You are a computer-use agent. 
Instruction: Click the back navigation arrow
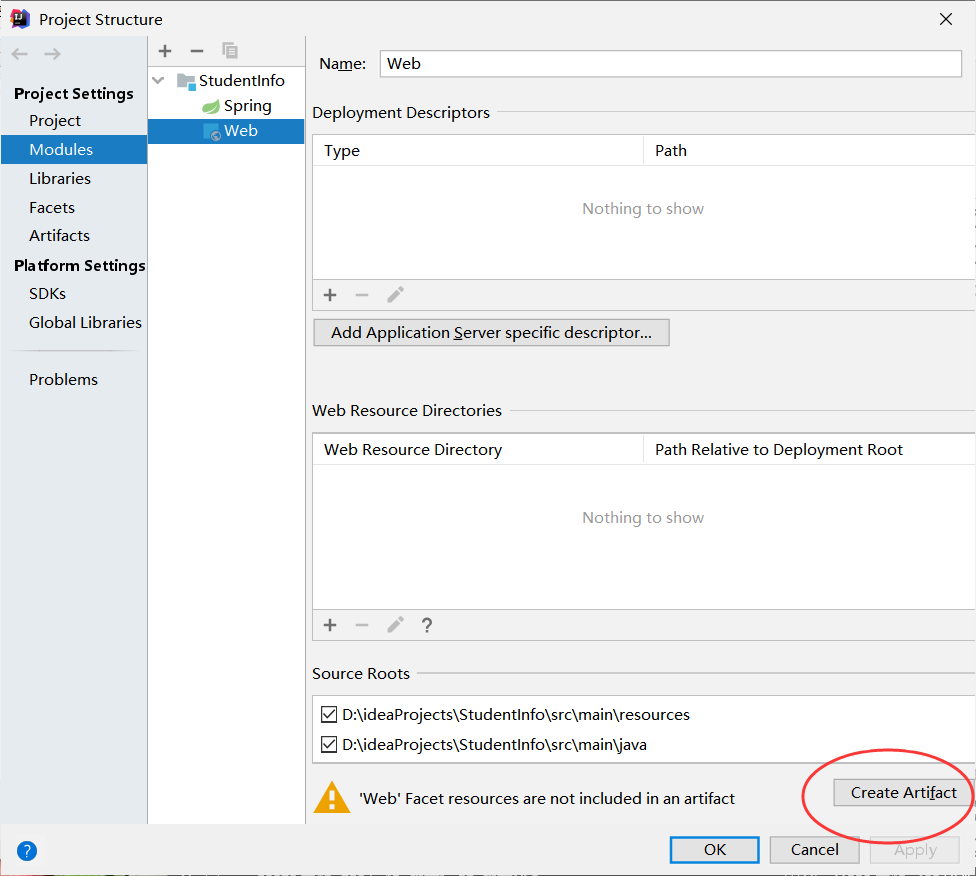click(20, 54)
